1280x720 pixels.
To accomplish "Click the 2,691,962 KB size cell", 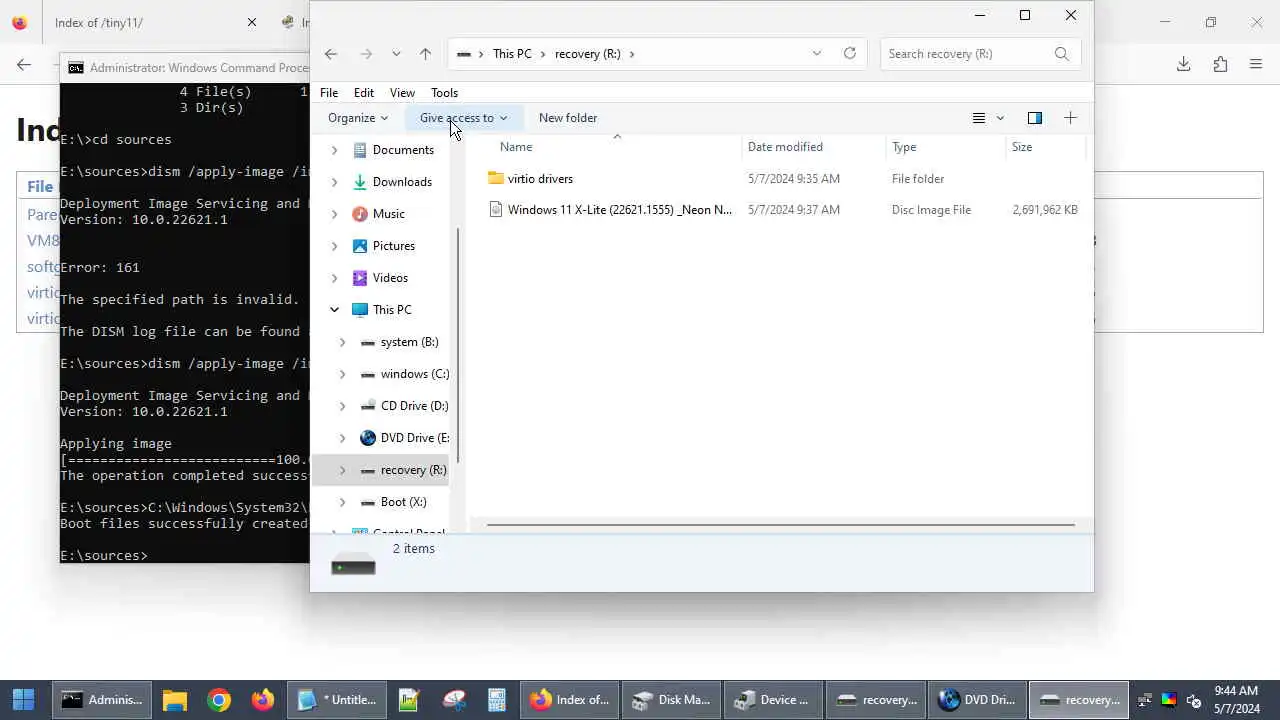I will (x=1045, y=210).
